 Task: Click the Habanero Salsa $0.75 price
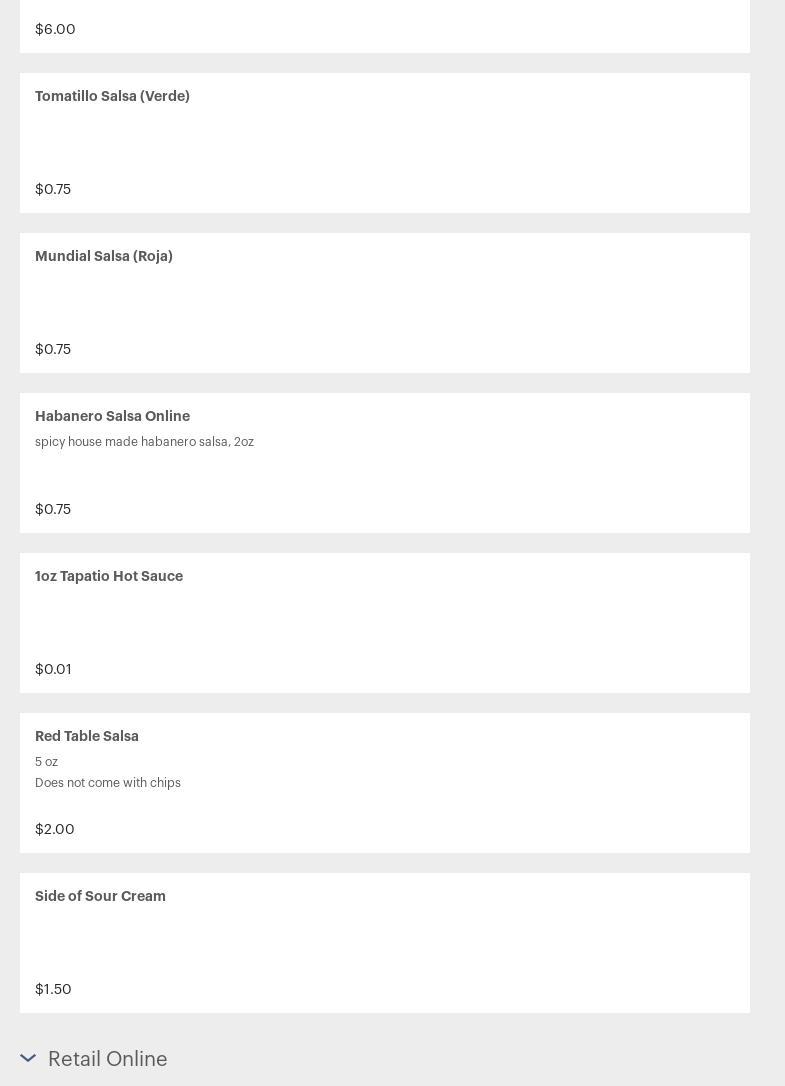pos(53,509)
